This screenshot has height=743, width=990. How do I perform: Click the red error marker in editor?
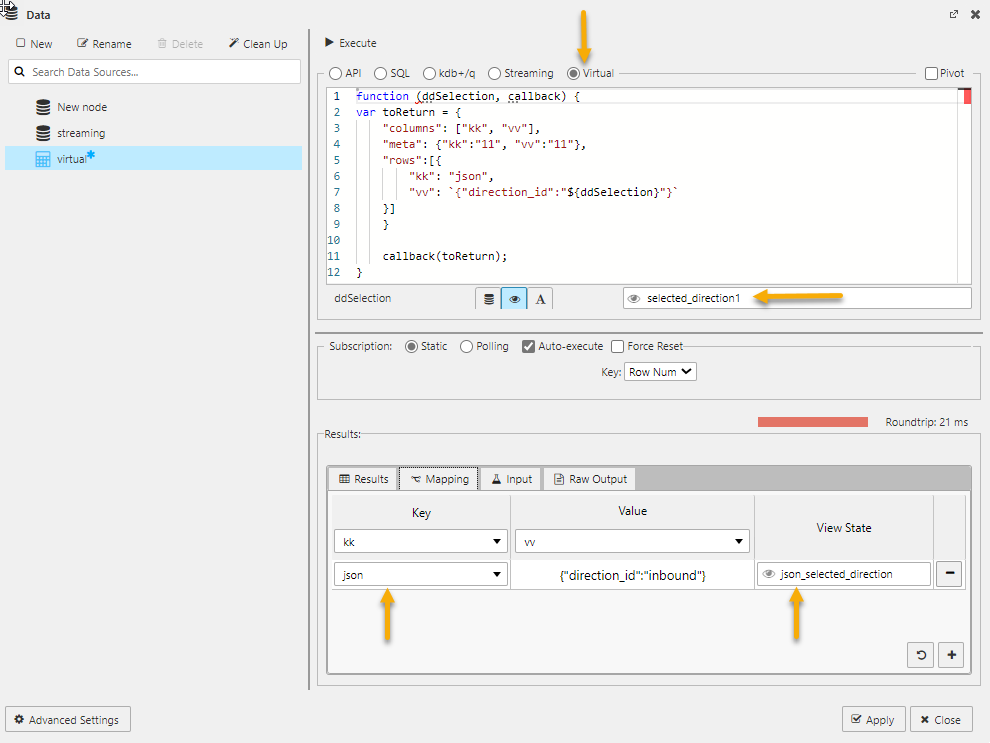(x=967, y=97)
